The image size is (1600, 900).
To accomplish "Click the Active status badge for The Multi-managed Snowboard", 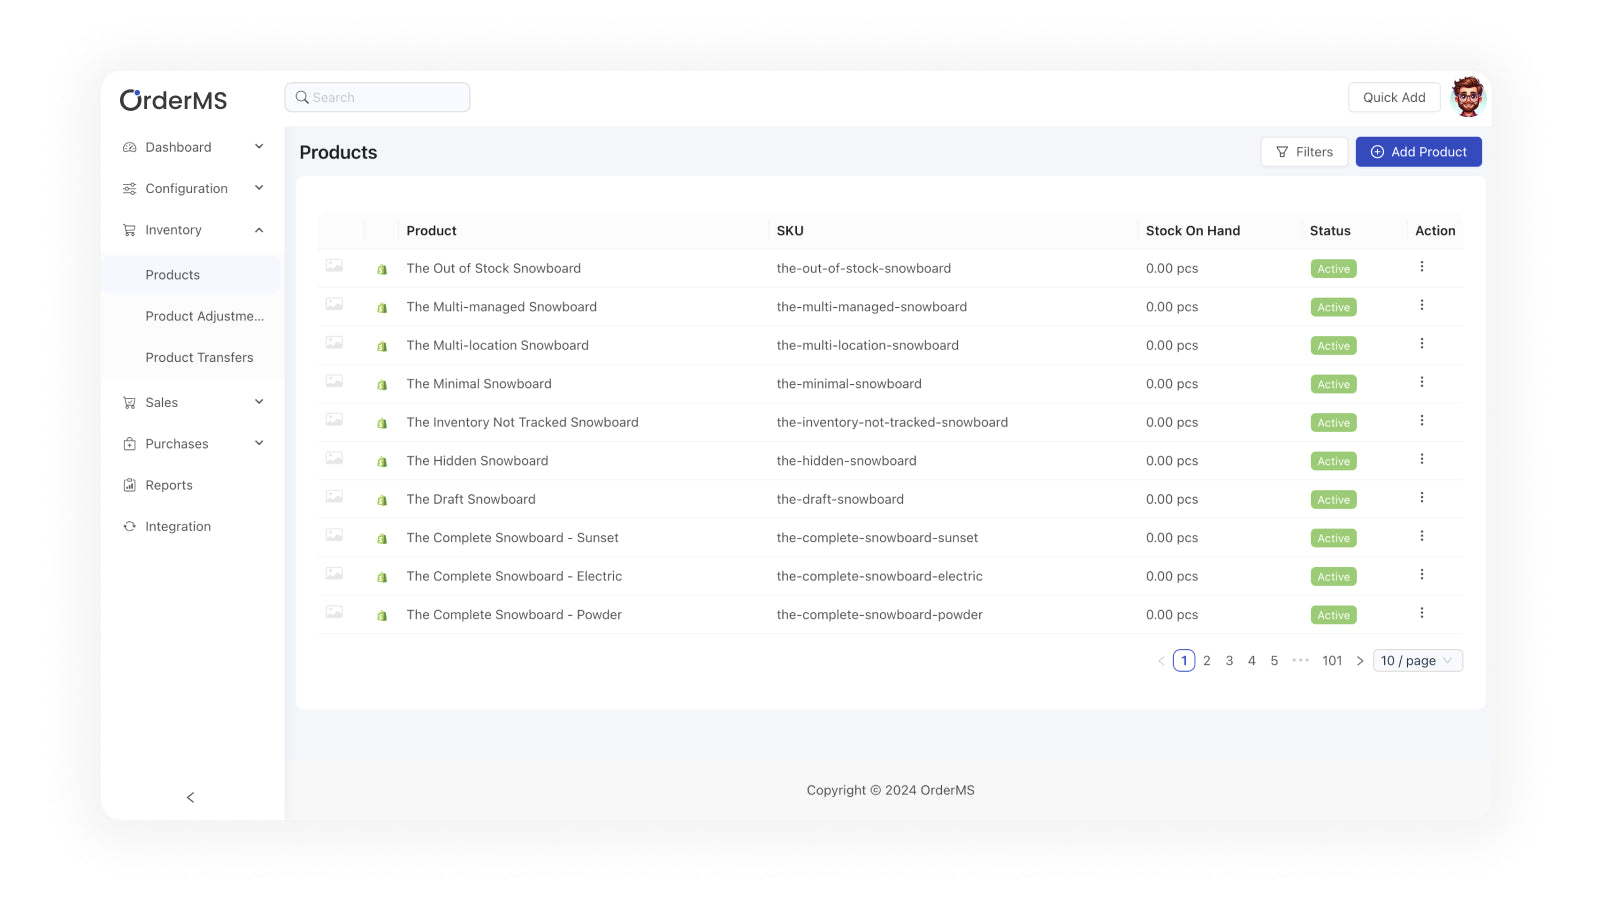I will [1333, 307].
